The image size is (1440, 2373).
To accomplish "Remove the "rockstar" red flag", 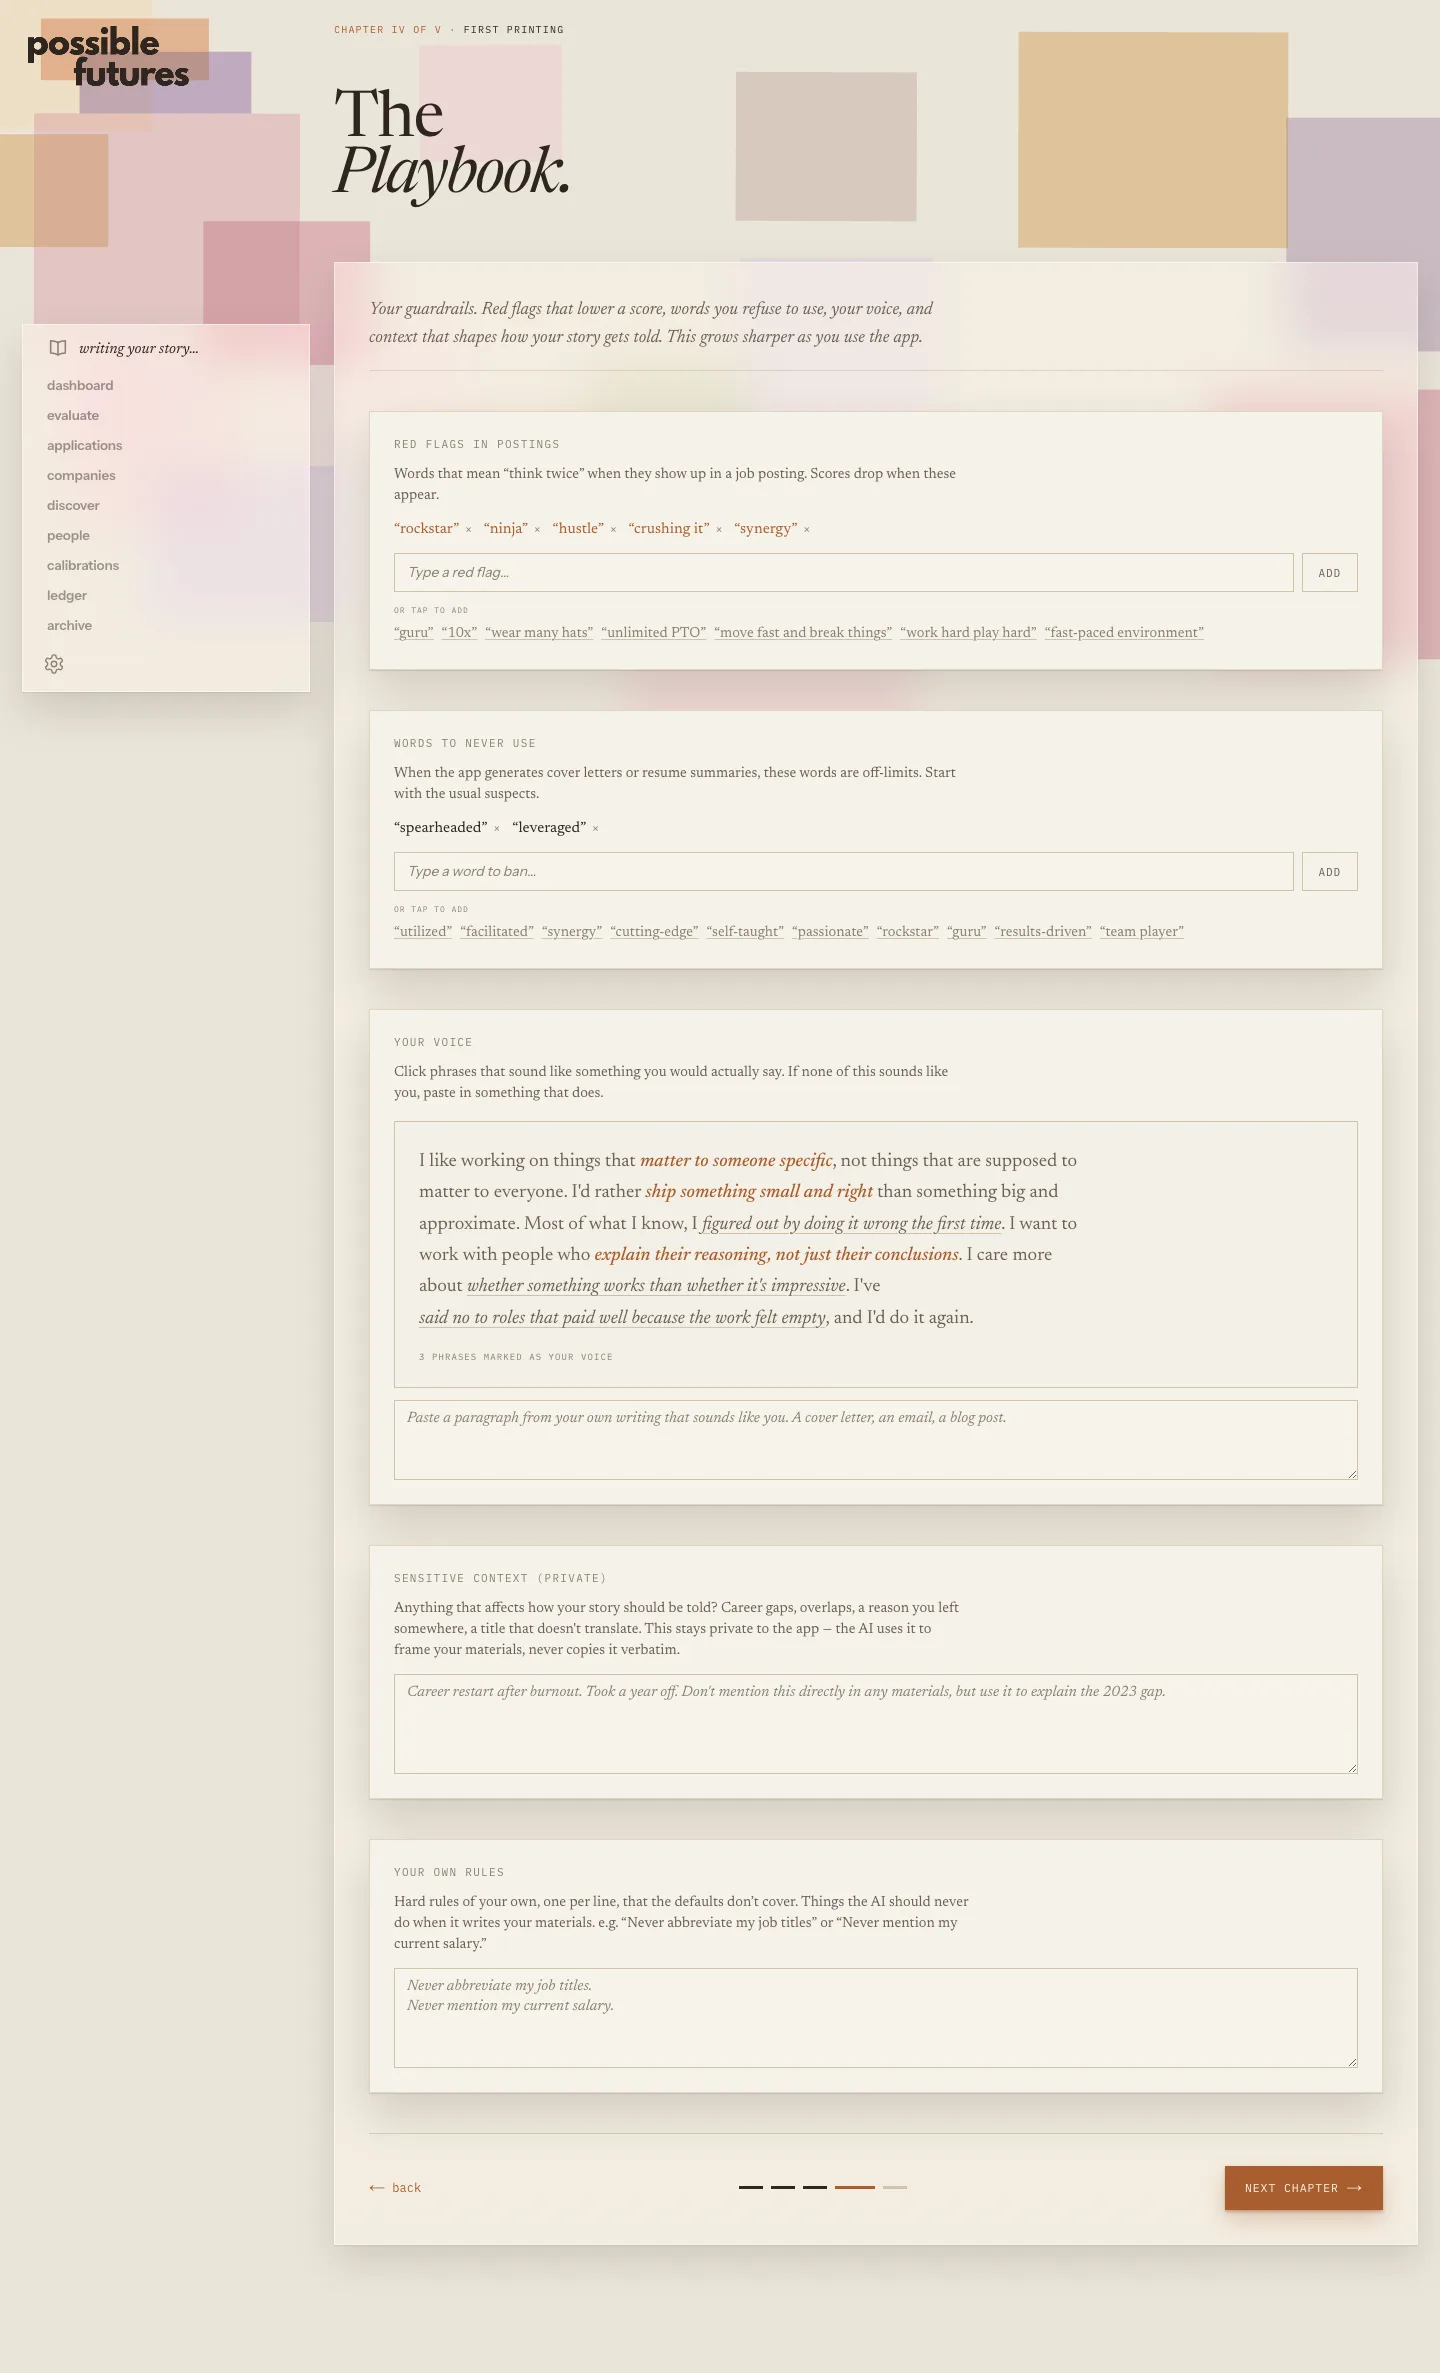I will (x=468, y=529).
